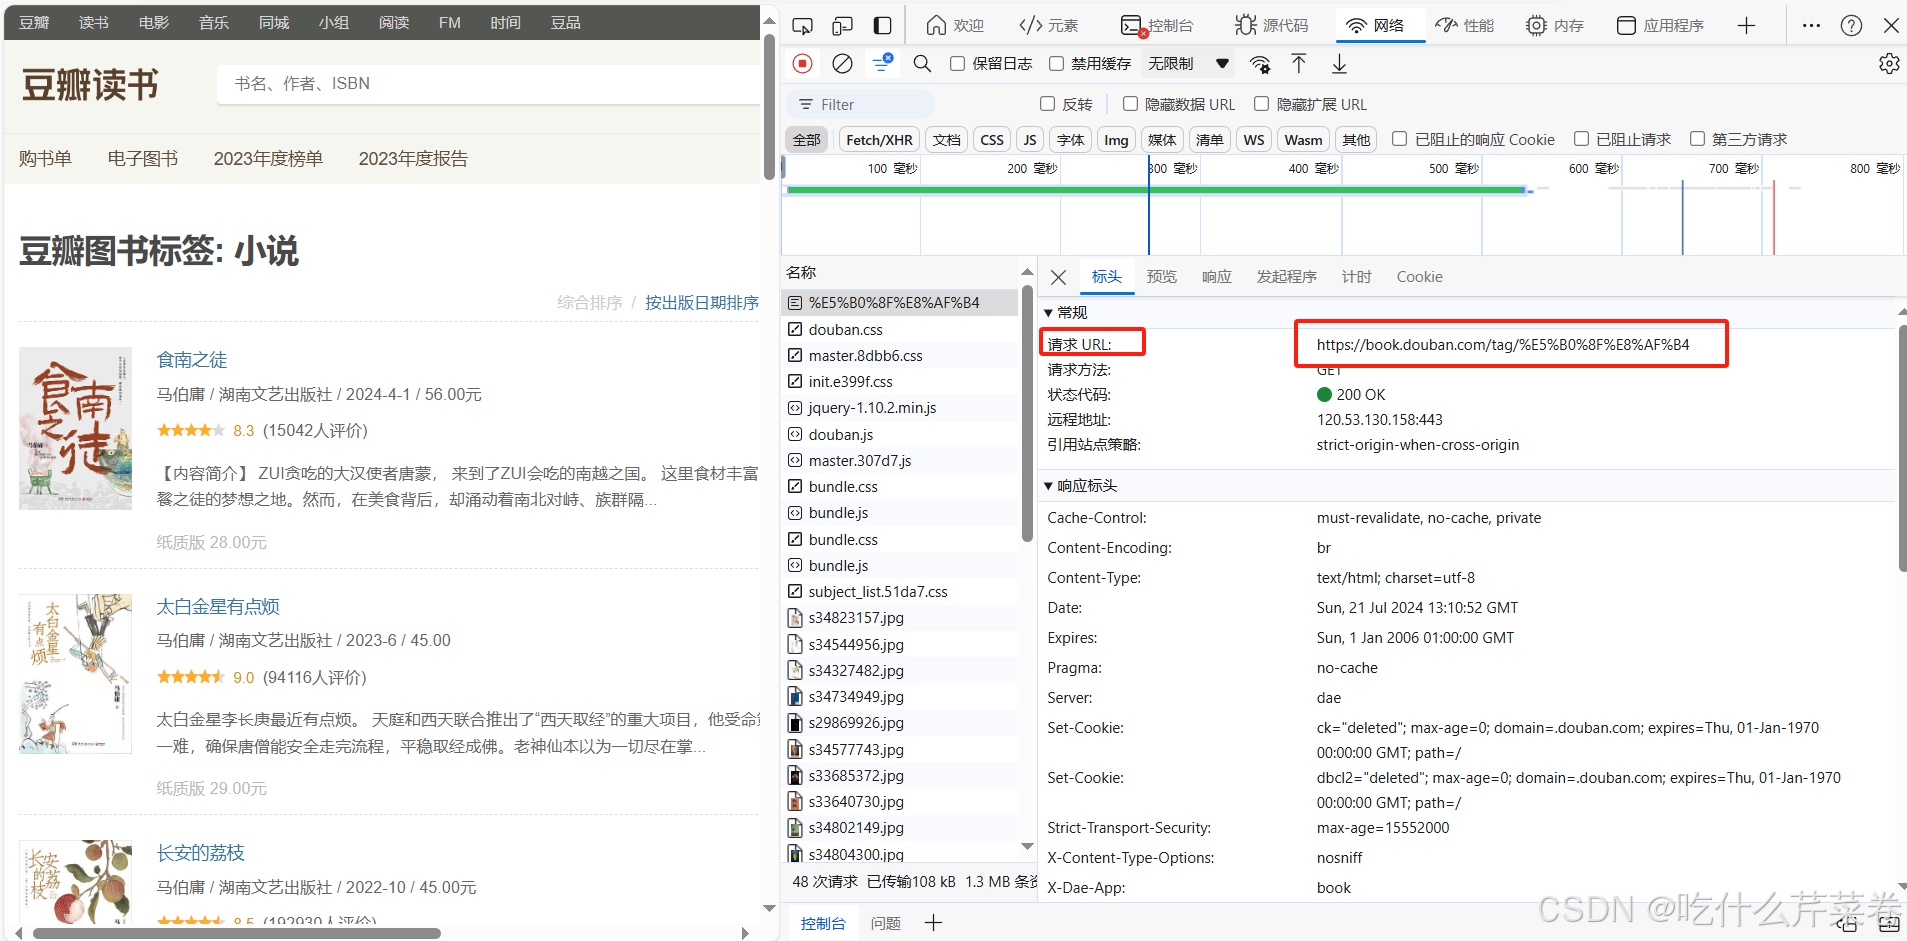Select douban.css in the request list
The width and height of the screenshot is (1907, 941).
point(901,329)
